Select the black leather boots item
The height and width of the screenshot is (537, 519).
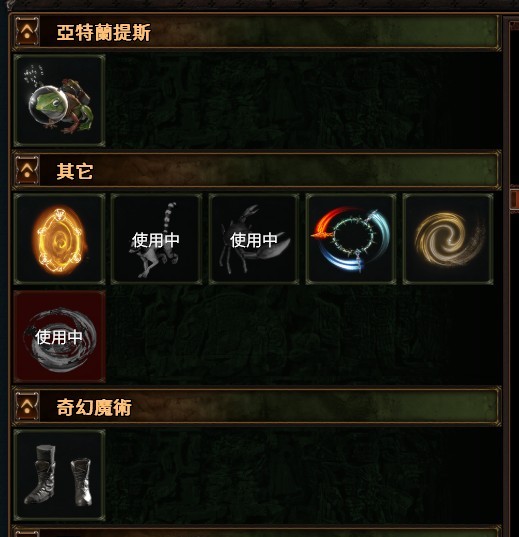click(60, 475)
